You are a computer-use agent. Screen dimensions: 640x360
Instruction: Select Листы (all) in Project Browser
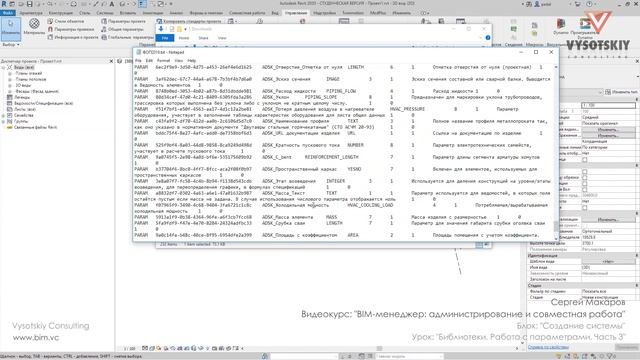tap(24, 109)
